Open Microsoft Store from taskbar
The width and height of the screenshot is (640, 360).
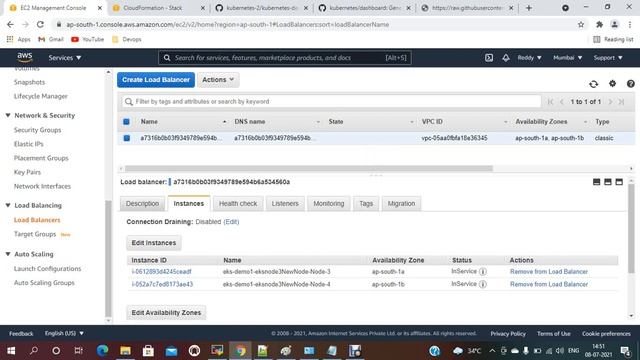(148, 351)
